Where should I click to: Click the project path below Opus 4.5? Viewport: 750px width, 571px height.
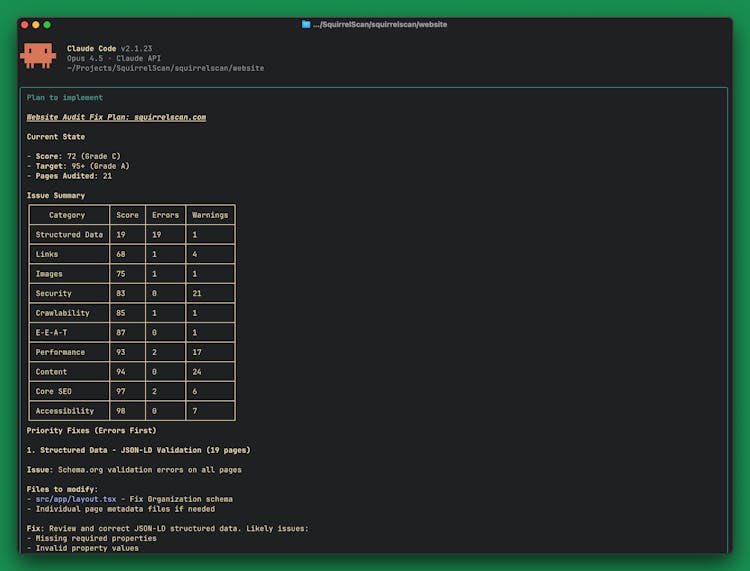click(165, 68)
